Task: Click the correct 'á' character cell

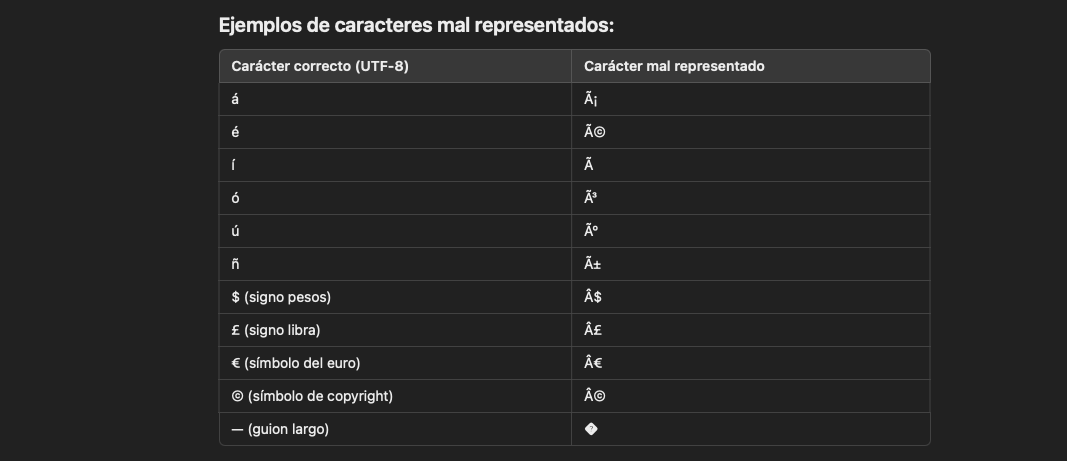Action: pyautogui.click(x=395, y=99)
